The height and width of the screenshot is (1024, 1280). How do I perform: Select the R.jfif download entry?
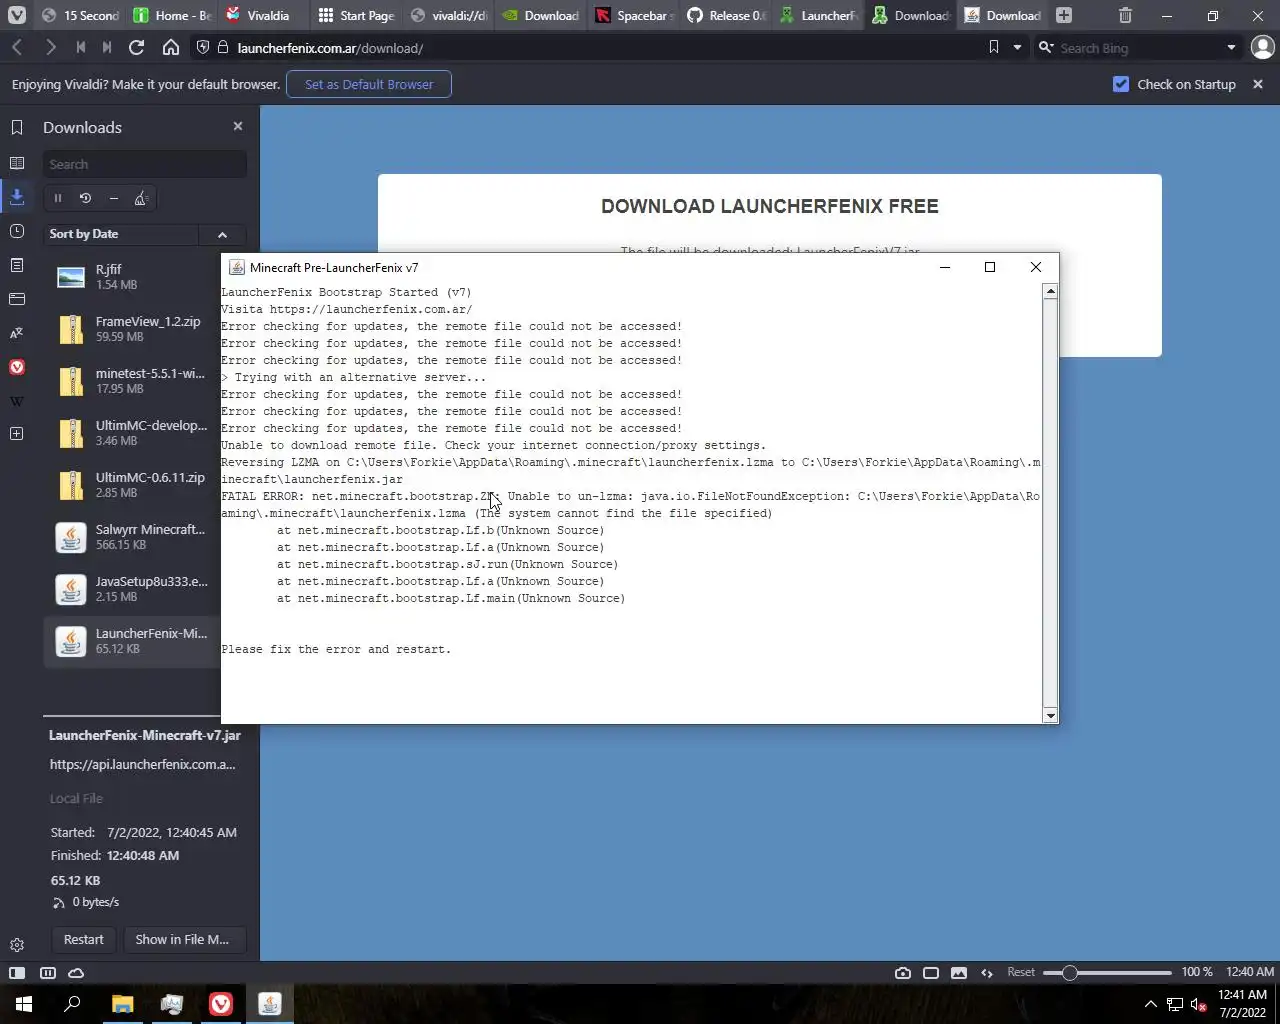point(133,277)
